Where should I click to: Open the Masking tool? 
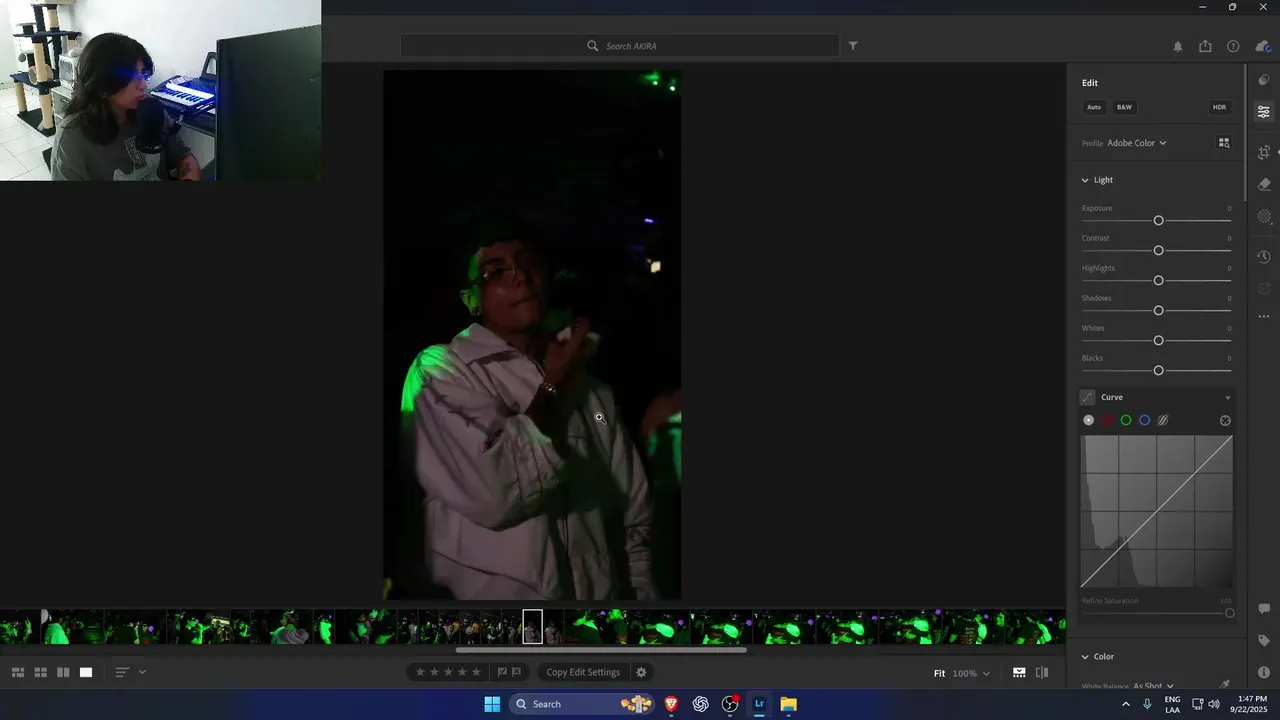click(x=1264, y=216)
